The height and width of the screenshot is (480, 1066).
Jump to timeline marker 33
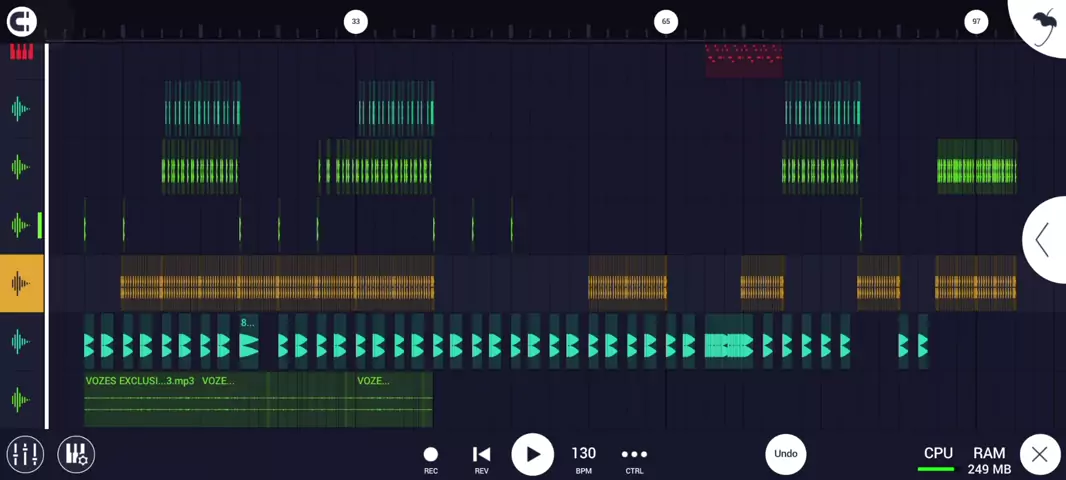point(355,21)
